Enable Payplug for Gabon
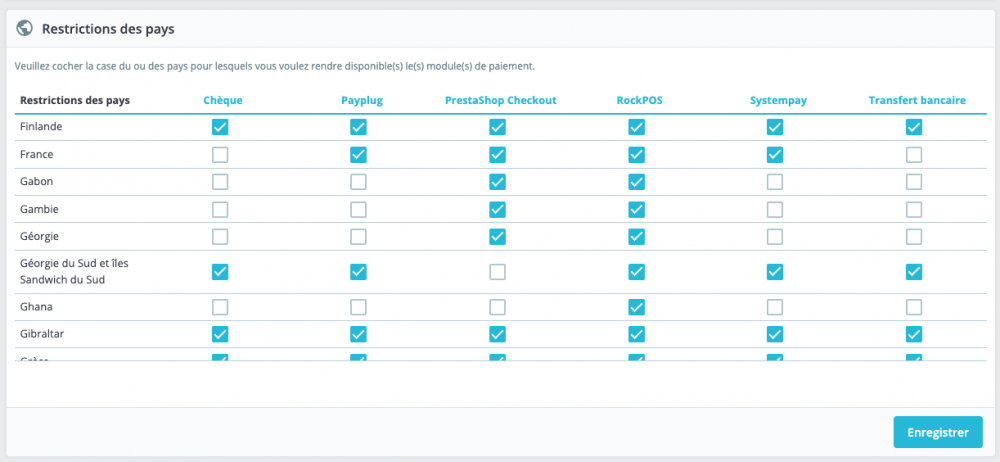This screenshot has width=1000, height=462. point(358,182)
